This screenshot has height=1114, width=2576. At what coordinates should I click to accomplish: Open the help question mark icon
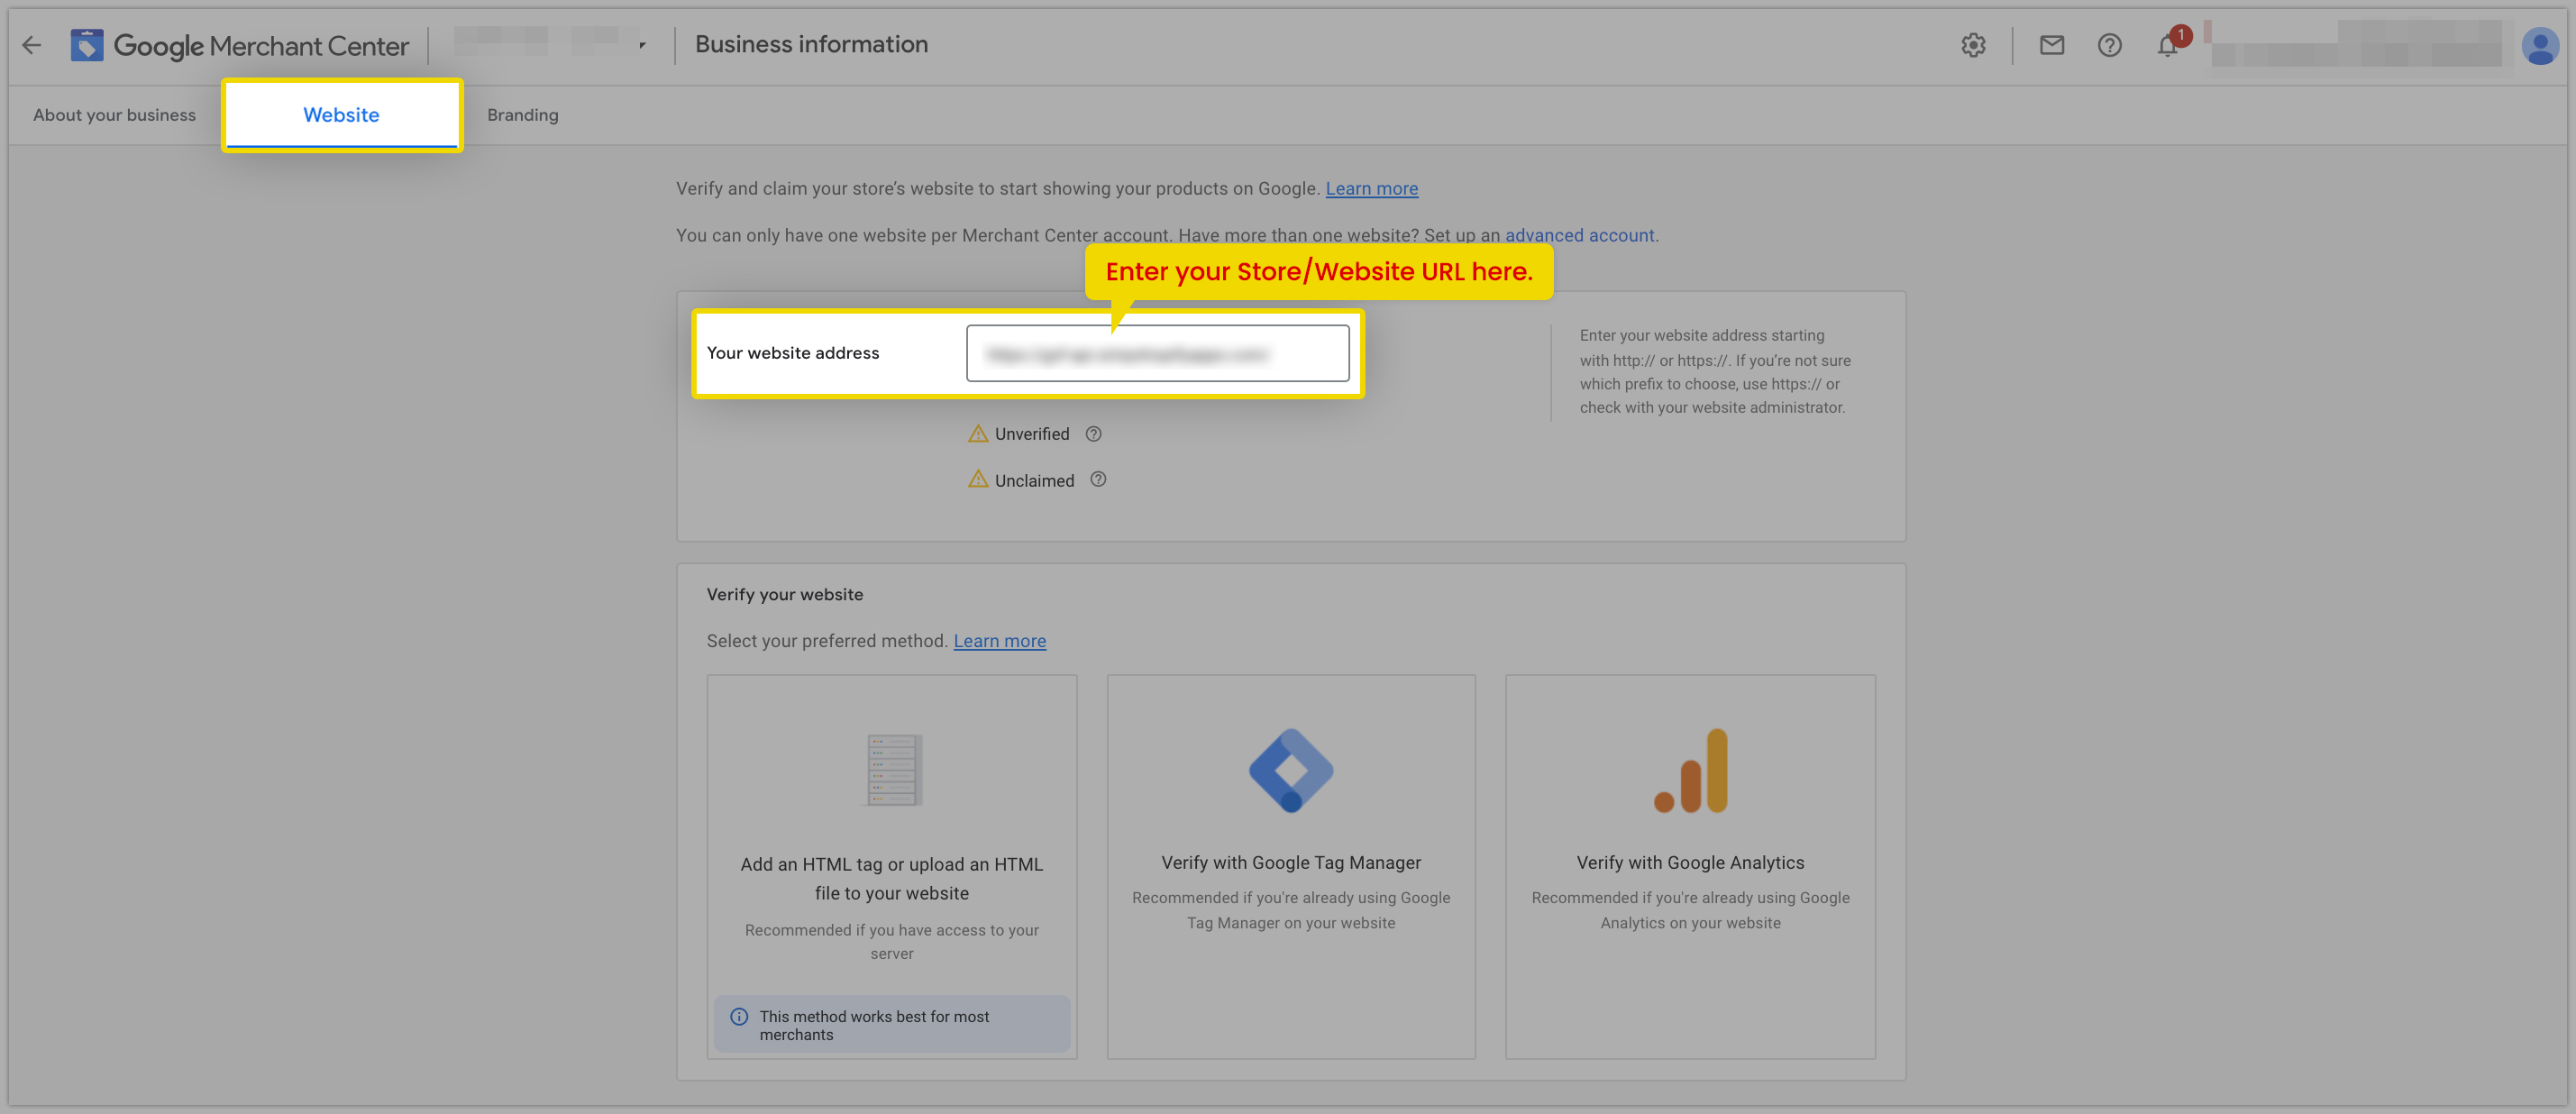[2109, 45]
